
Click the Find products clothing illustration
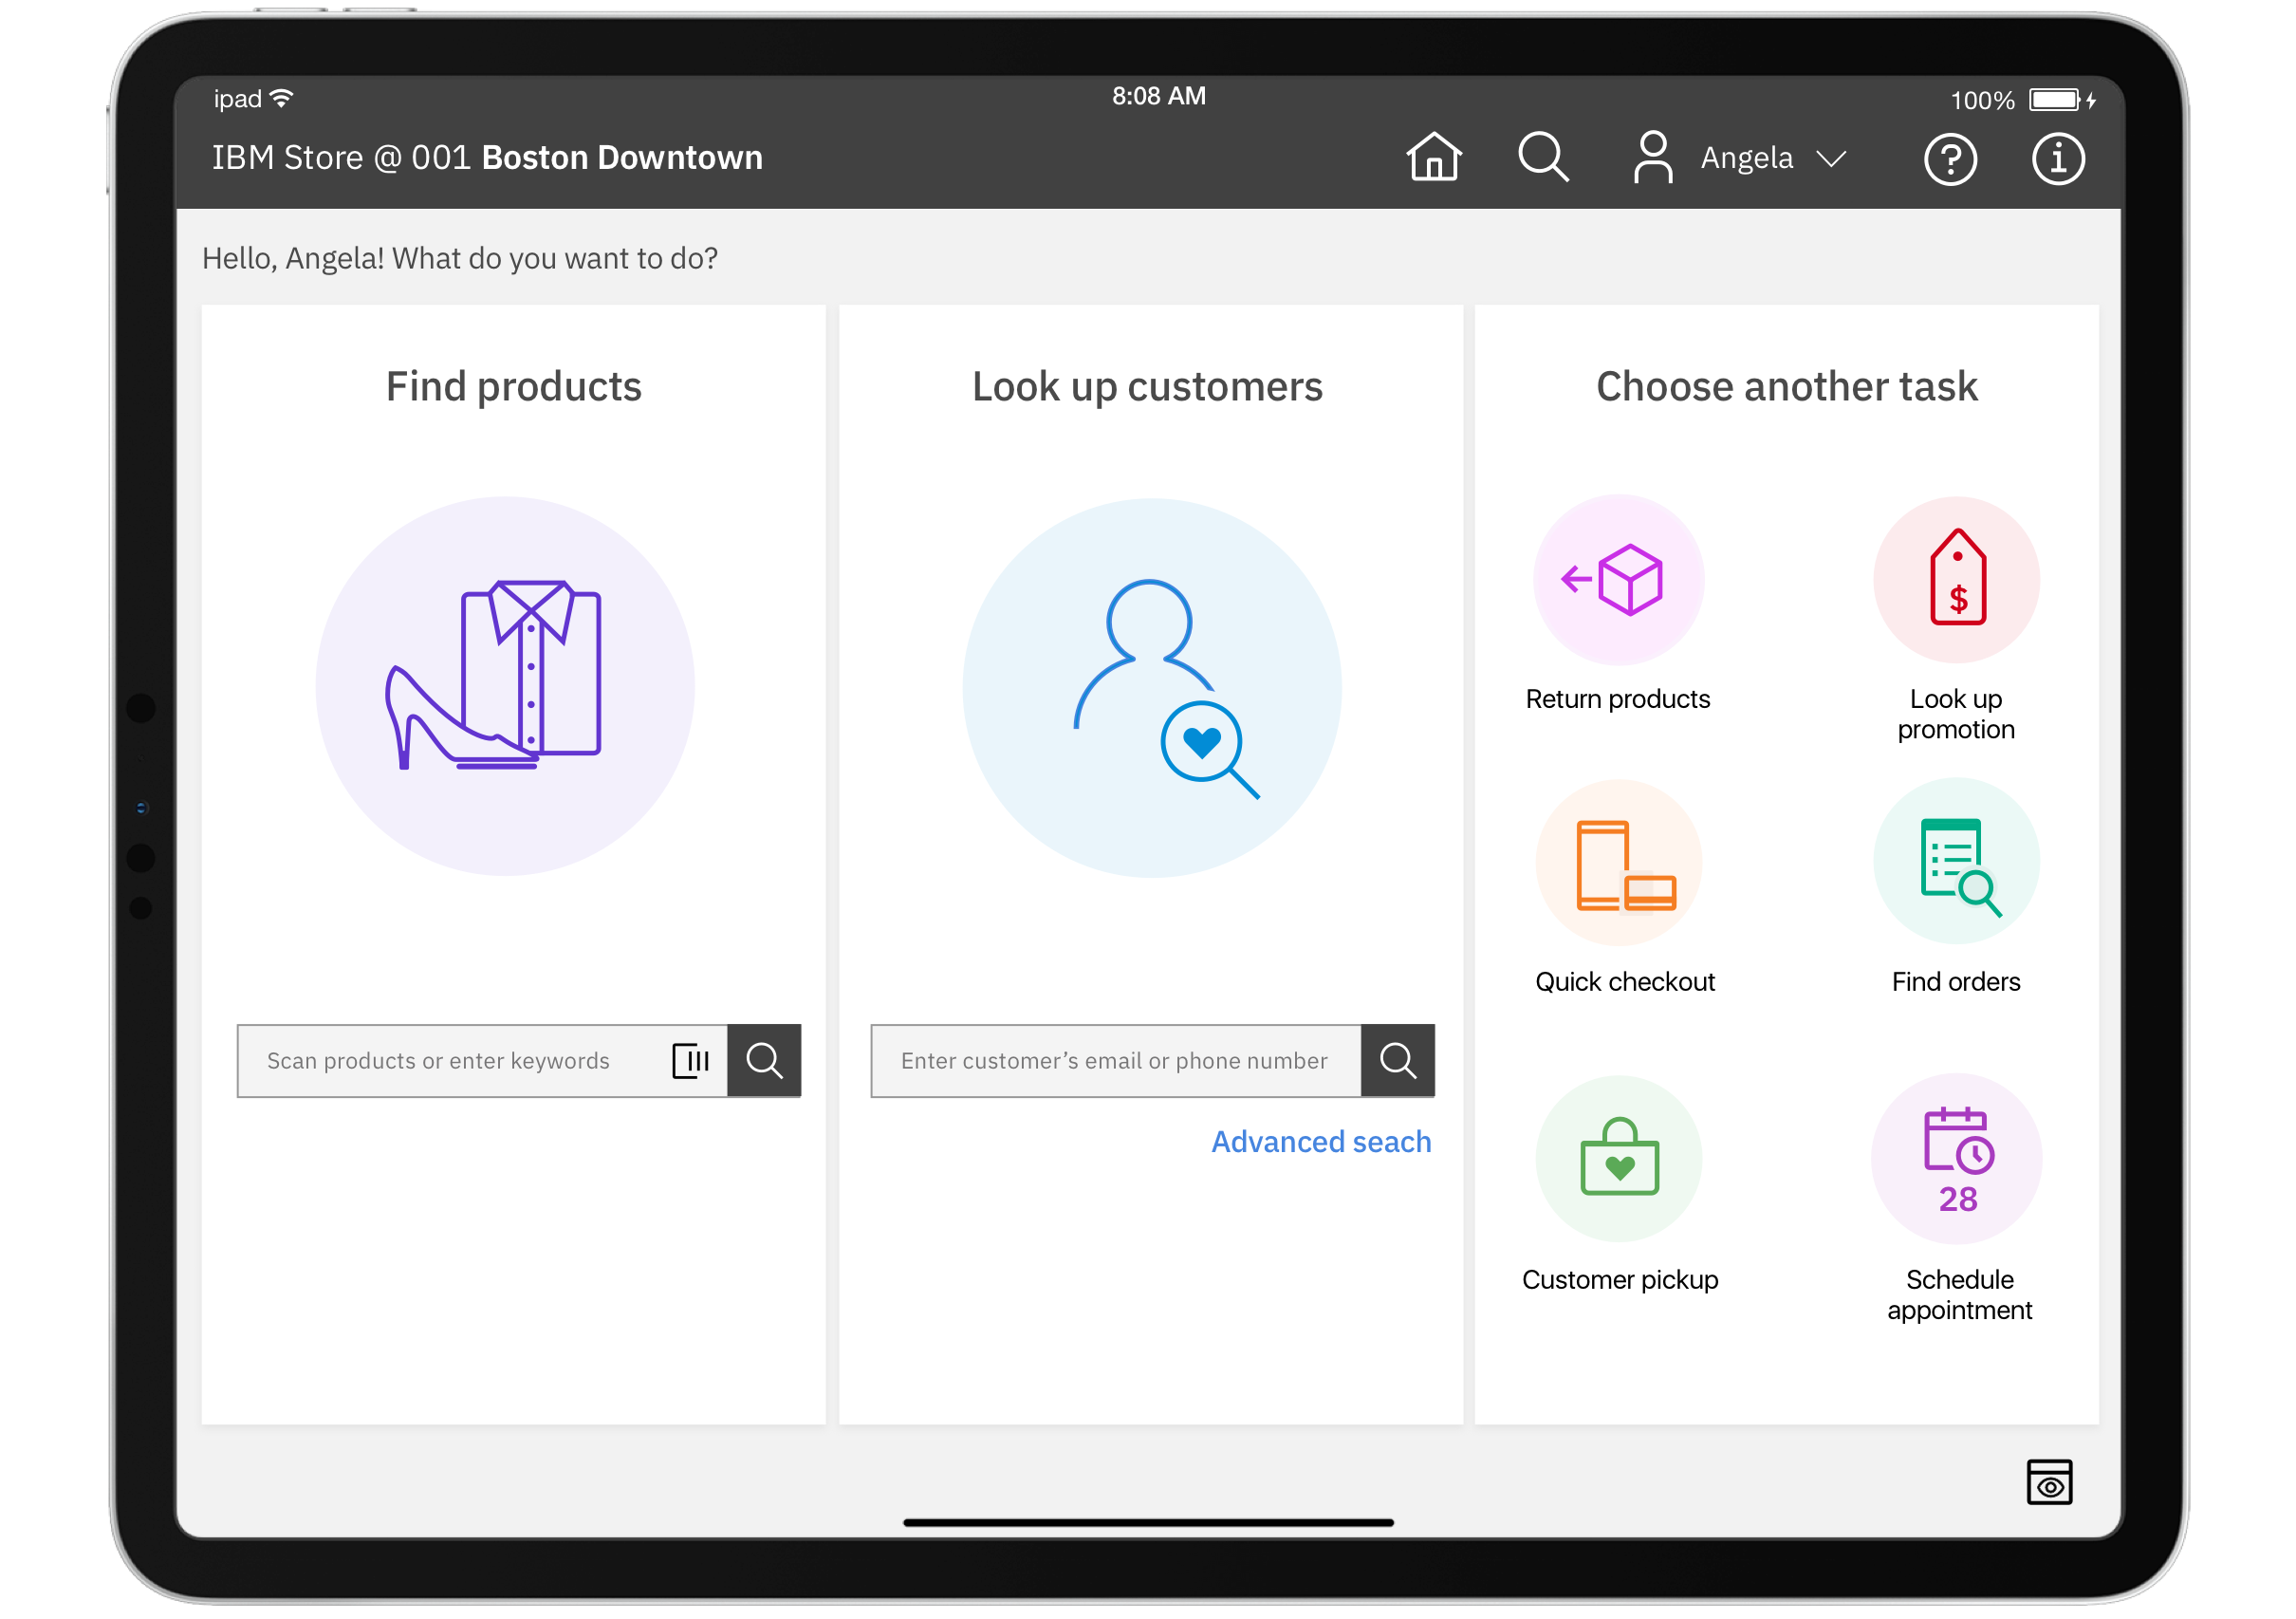[505, 686]
